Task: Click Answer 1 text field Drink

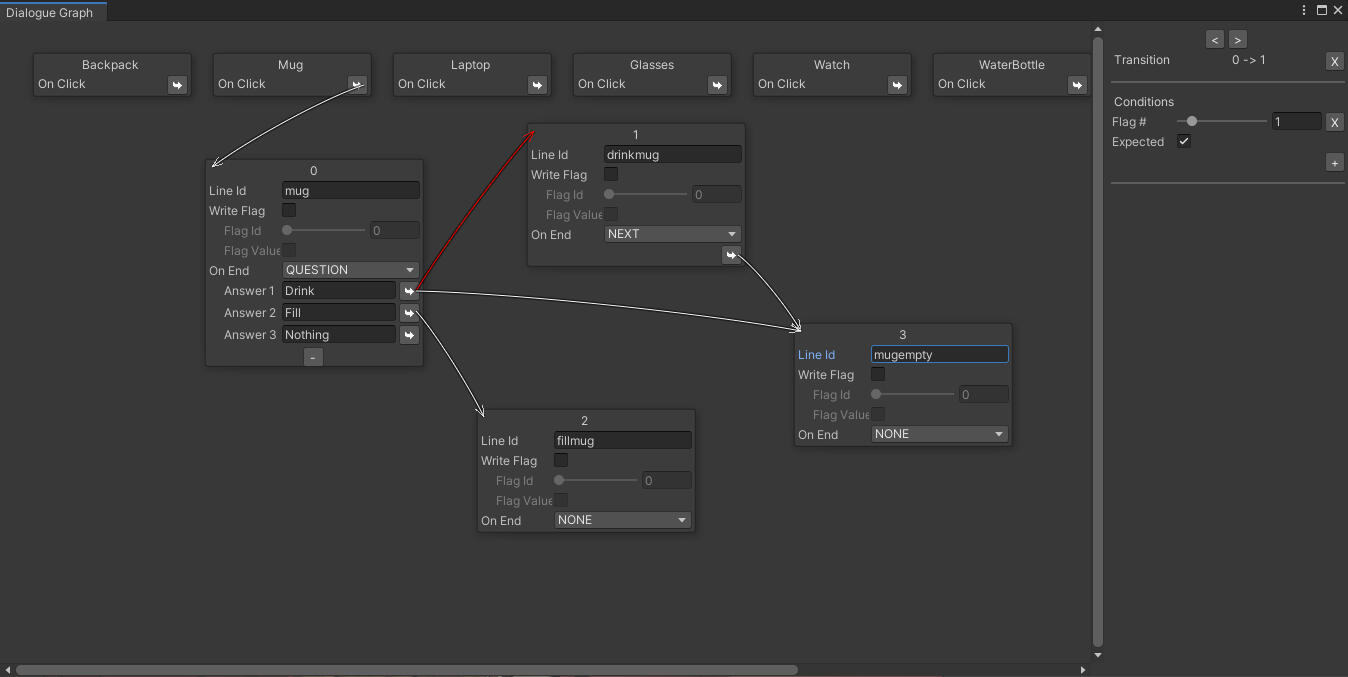Action: pos(339,291)
